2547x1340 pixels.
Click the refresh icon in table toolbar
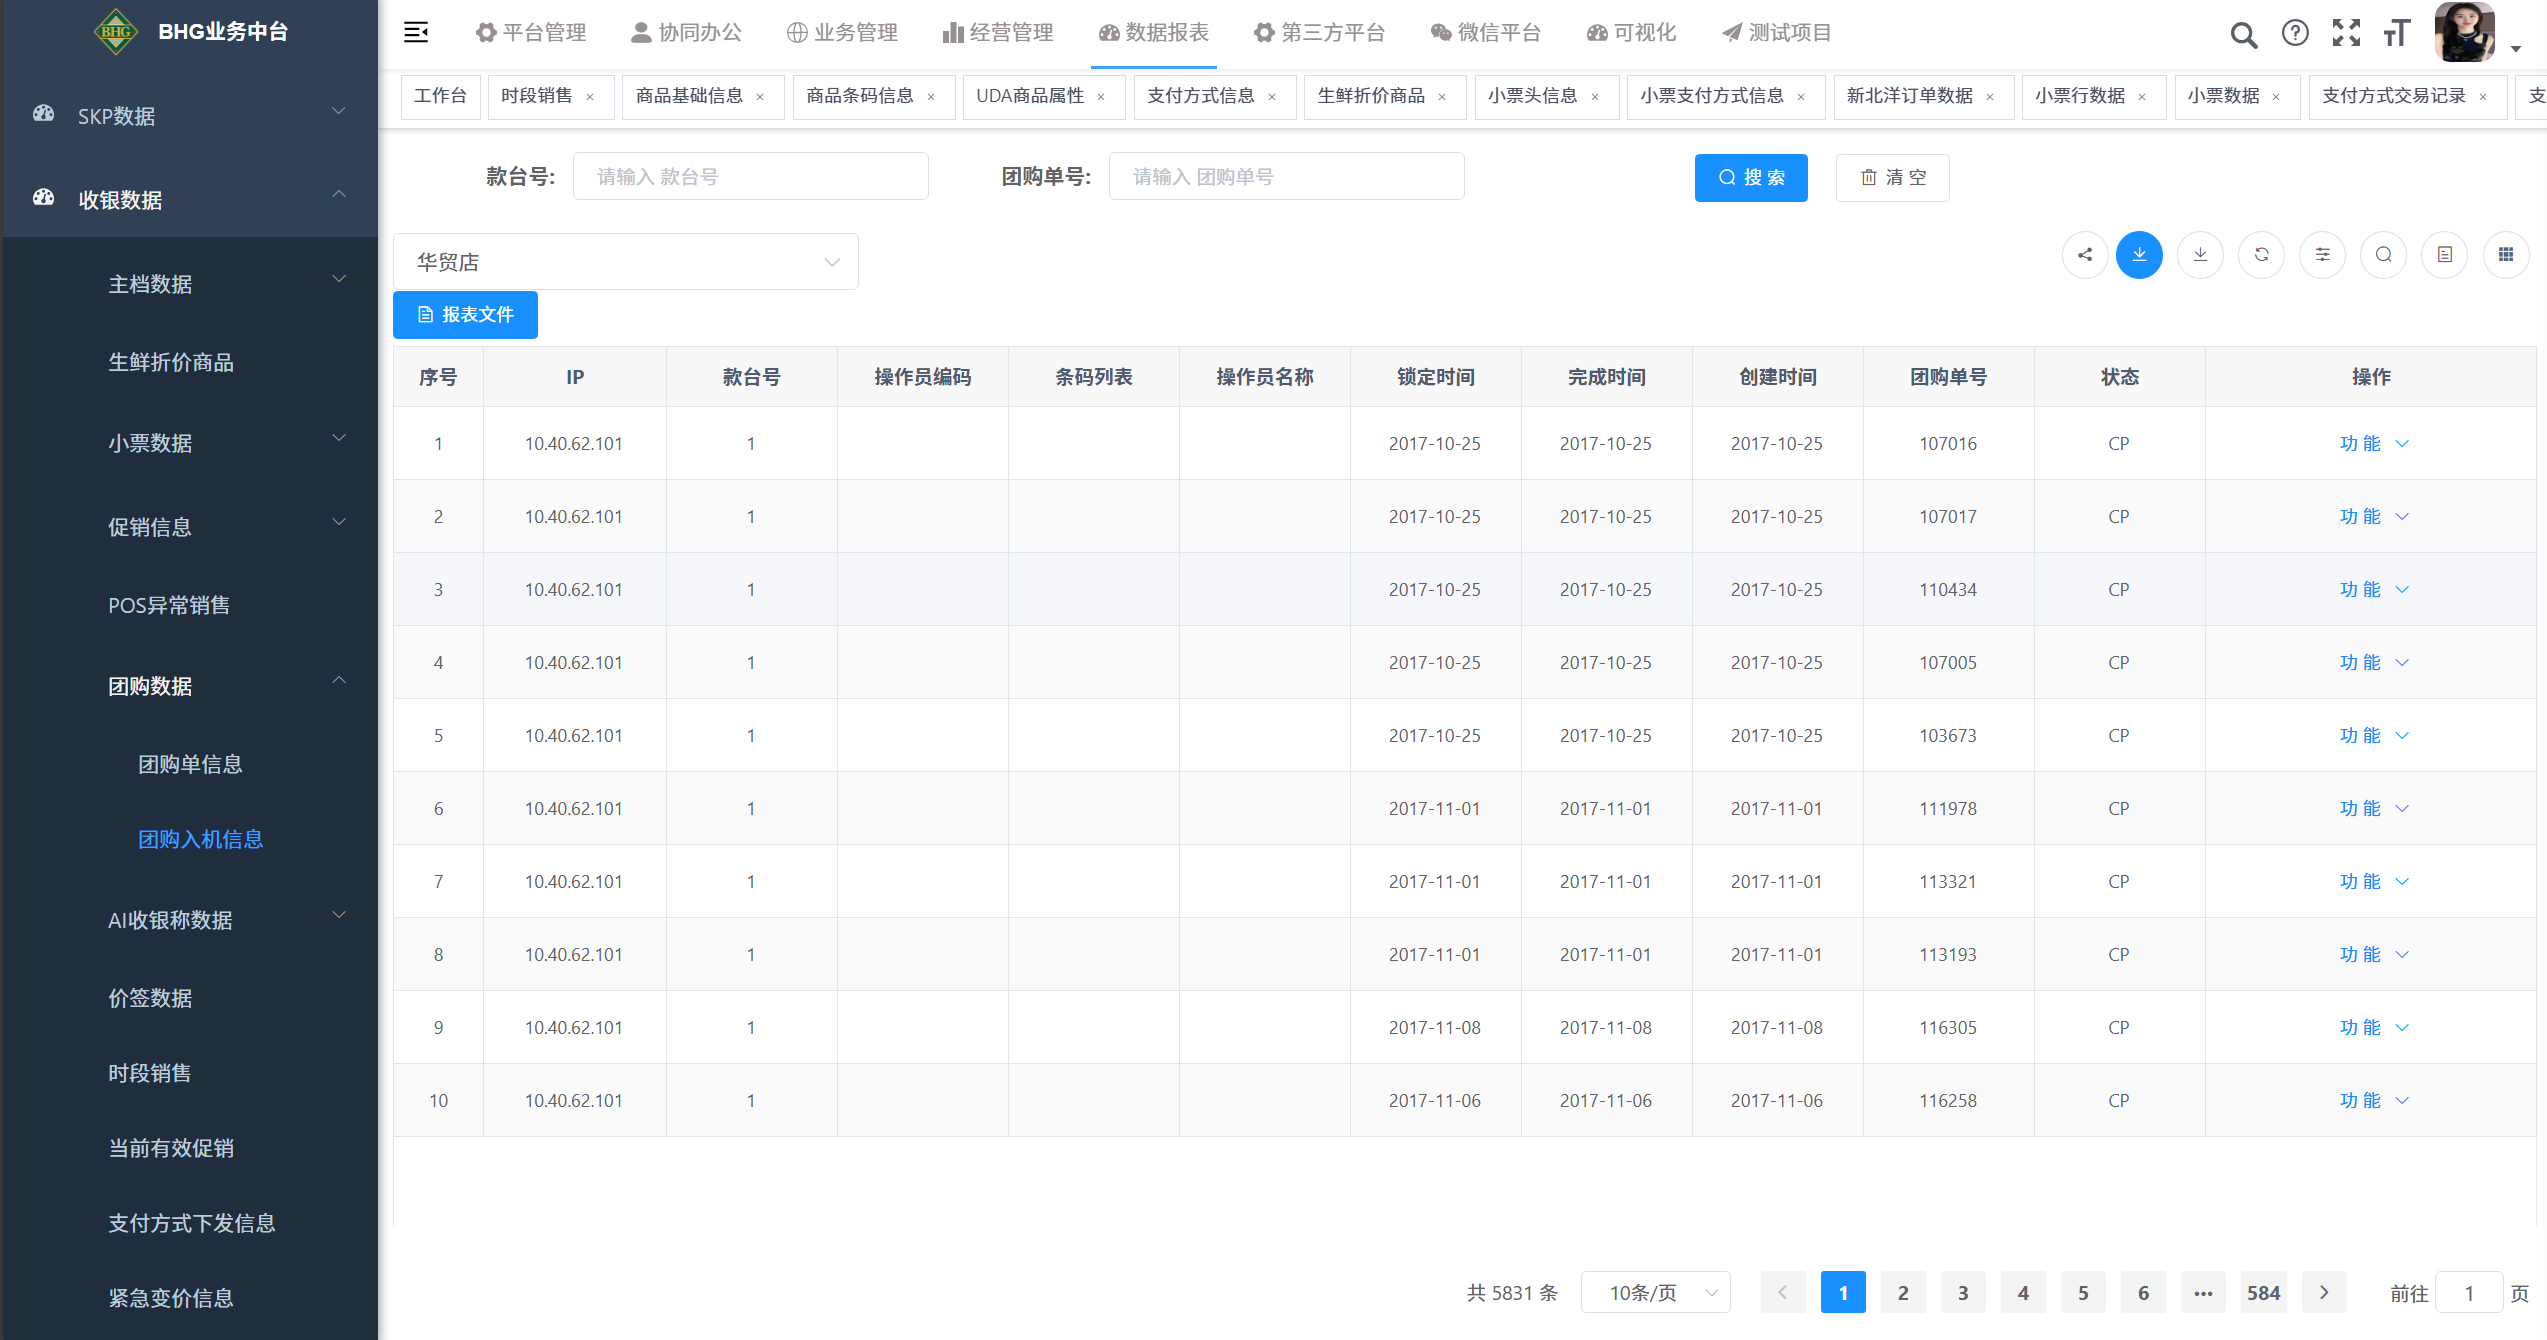[2261, 255]
